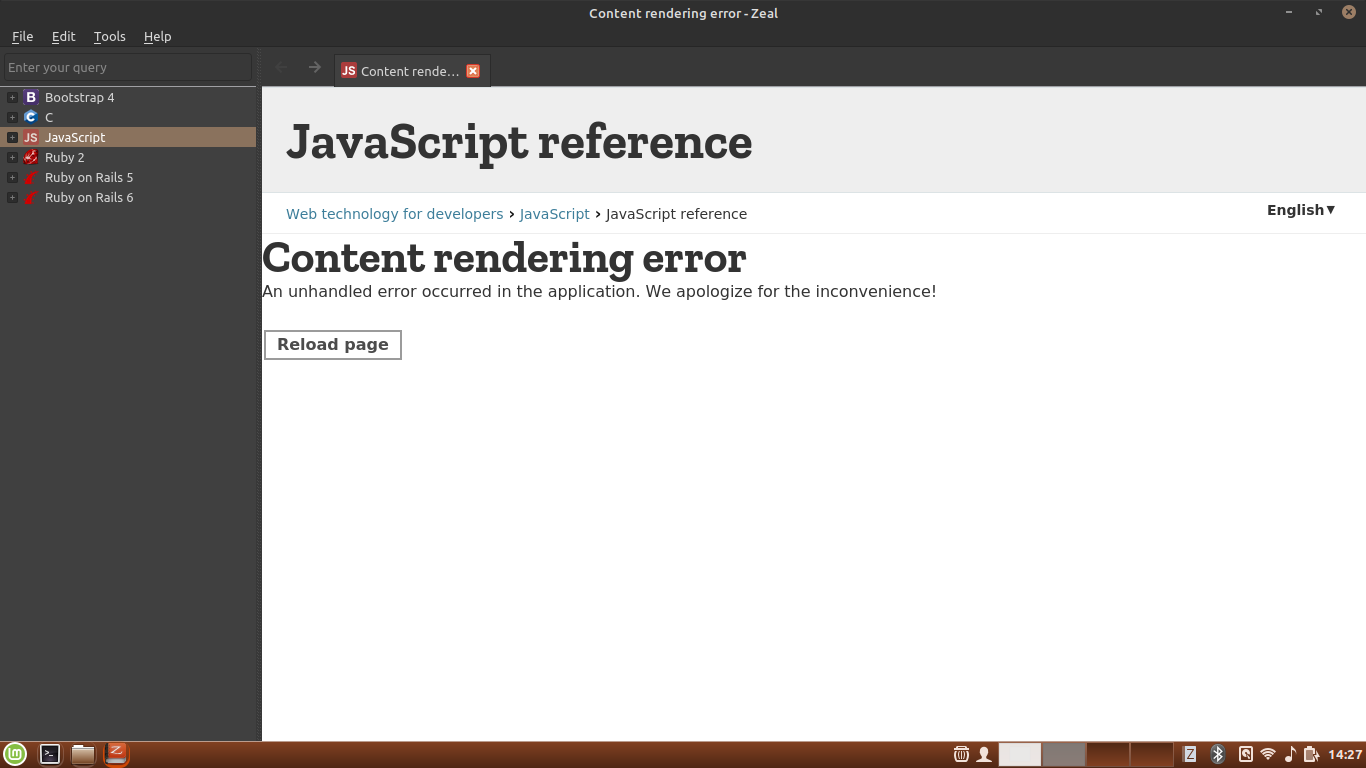Open the Tools menu
The image size is (1366, 768).
110,36
